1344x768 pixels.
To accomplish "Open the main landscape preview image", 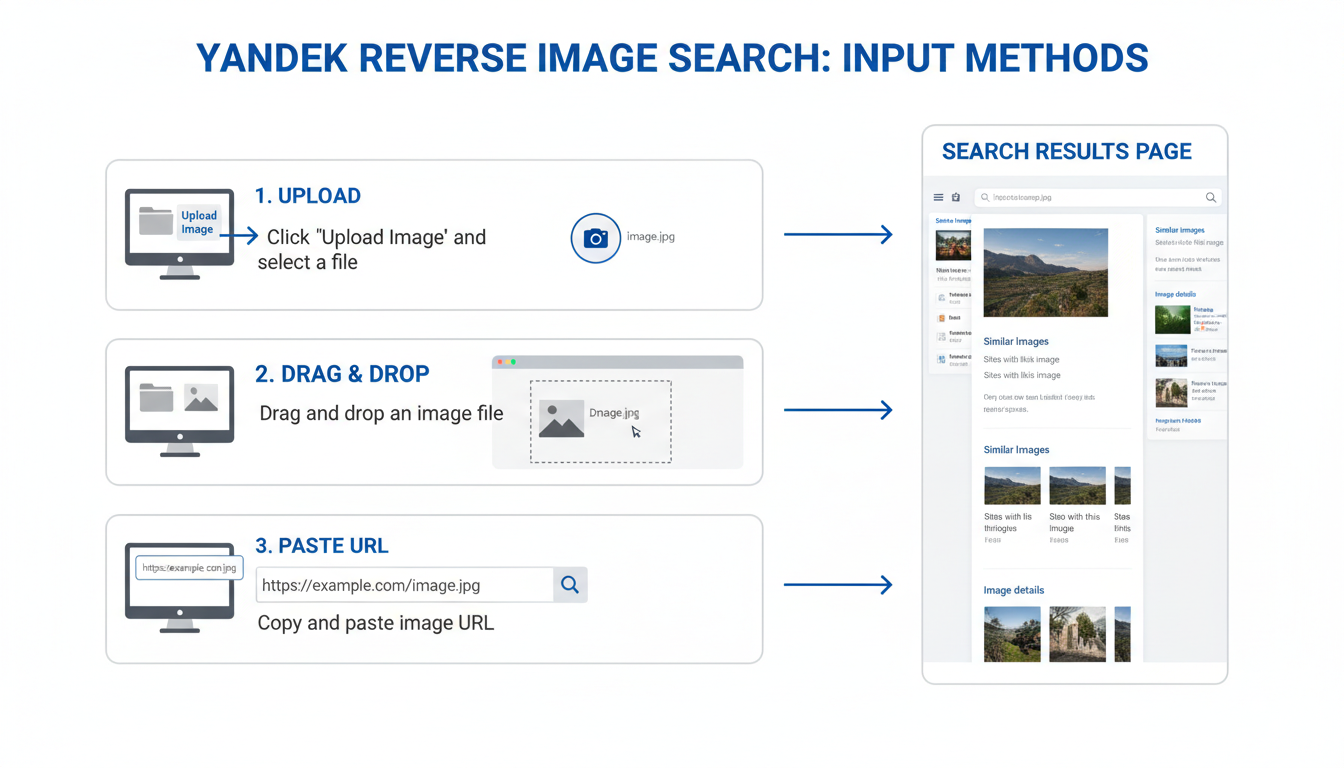I will (x=1046, y=272).
